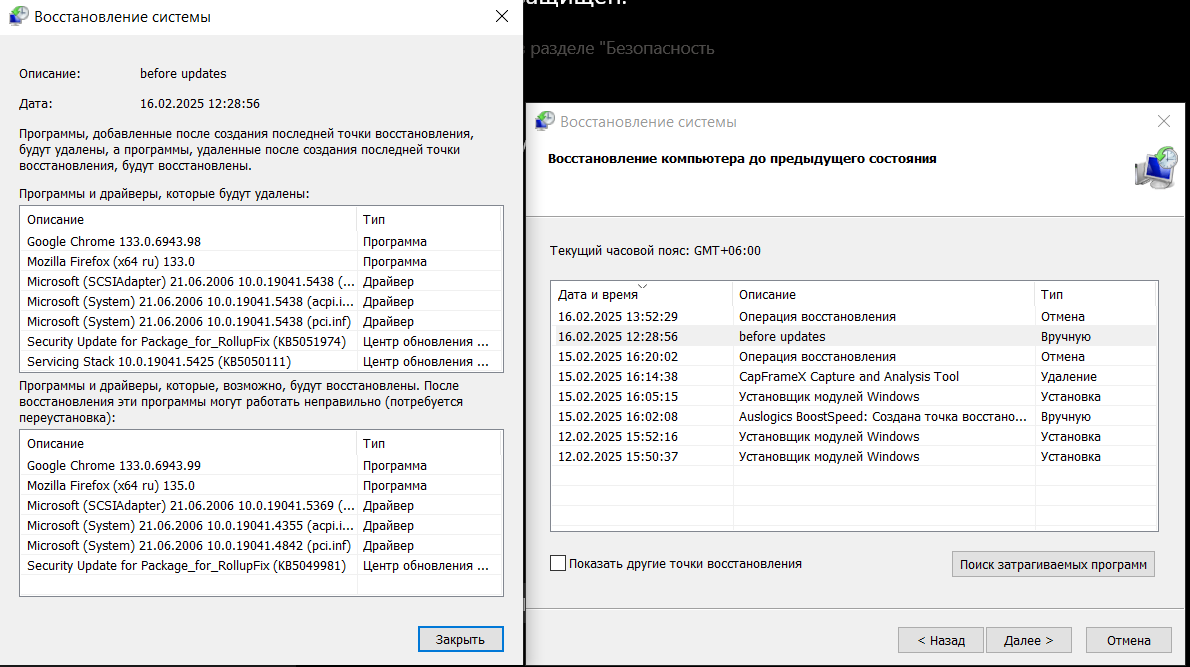Click the large System Restore computer graphic
Viewport: 1190px width, 667px height.
click(1155, 168)
